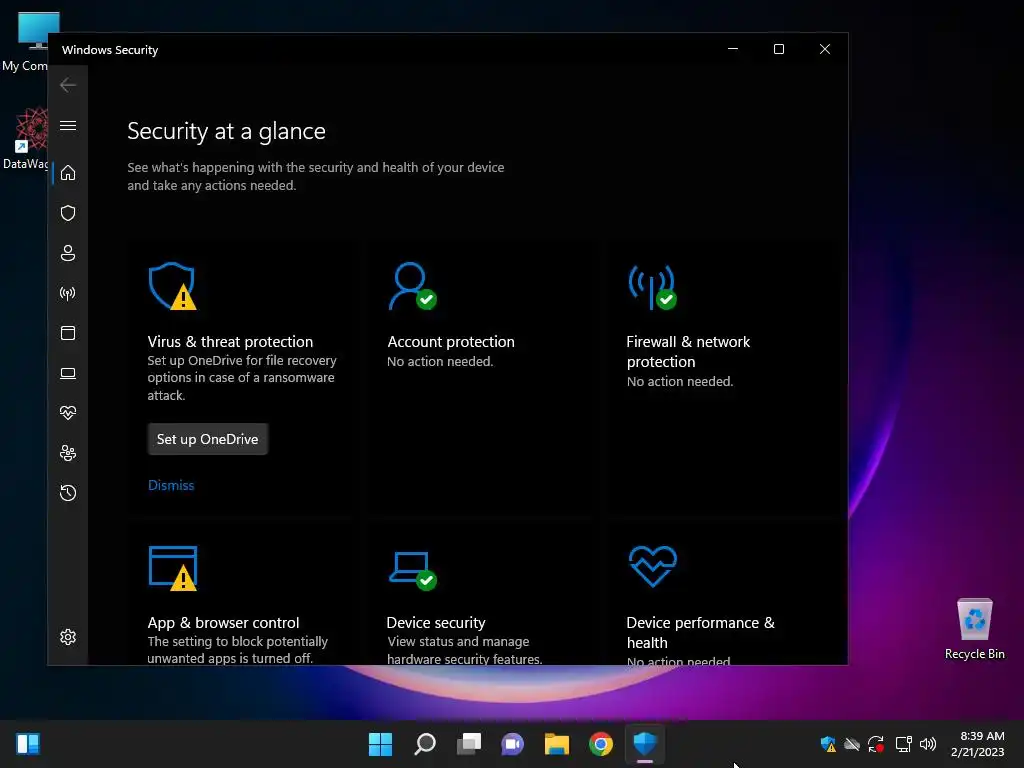Viewport: 1024px width, 768px height.
Task: Click the sync status tray icon
Action: click(876, 744)
